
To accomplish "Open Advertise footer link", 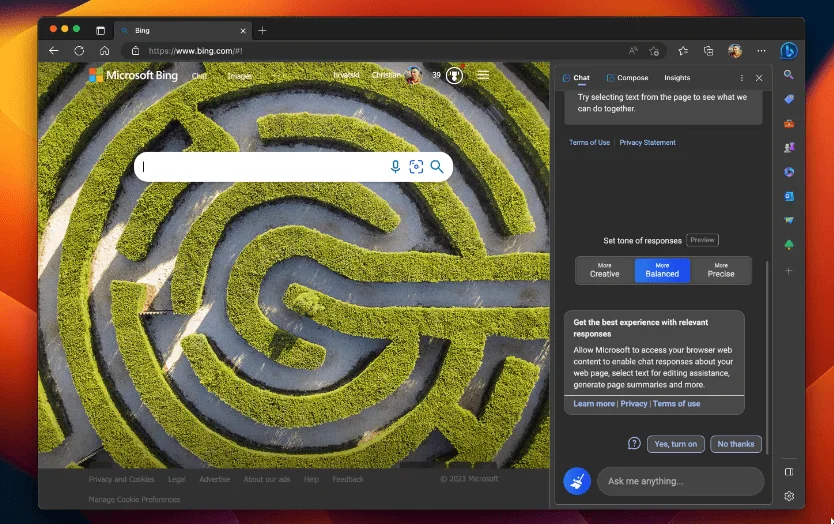I will [x=214, y=479].
